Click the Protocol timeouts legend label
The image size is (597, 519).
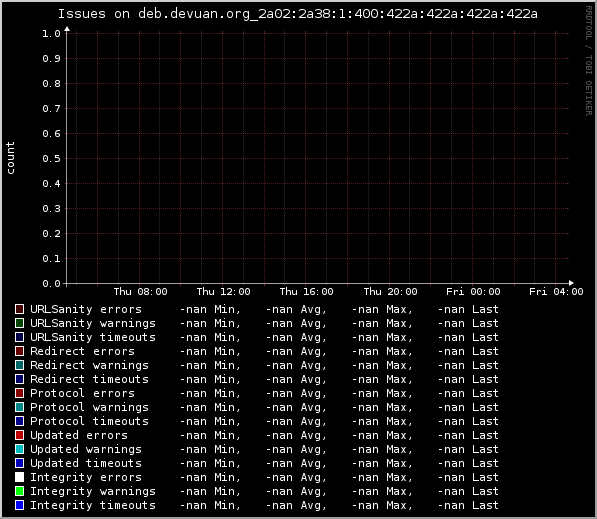[89, 421]
